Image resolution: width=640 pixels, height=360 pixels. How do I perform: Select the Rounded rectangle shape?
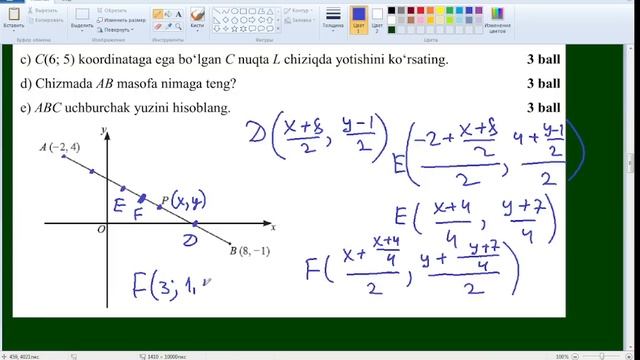(x=253, y=11)
